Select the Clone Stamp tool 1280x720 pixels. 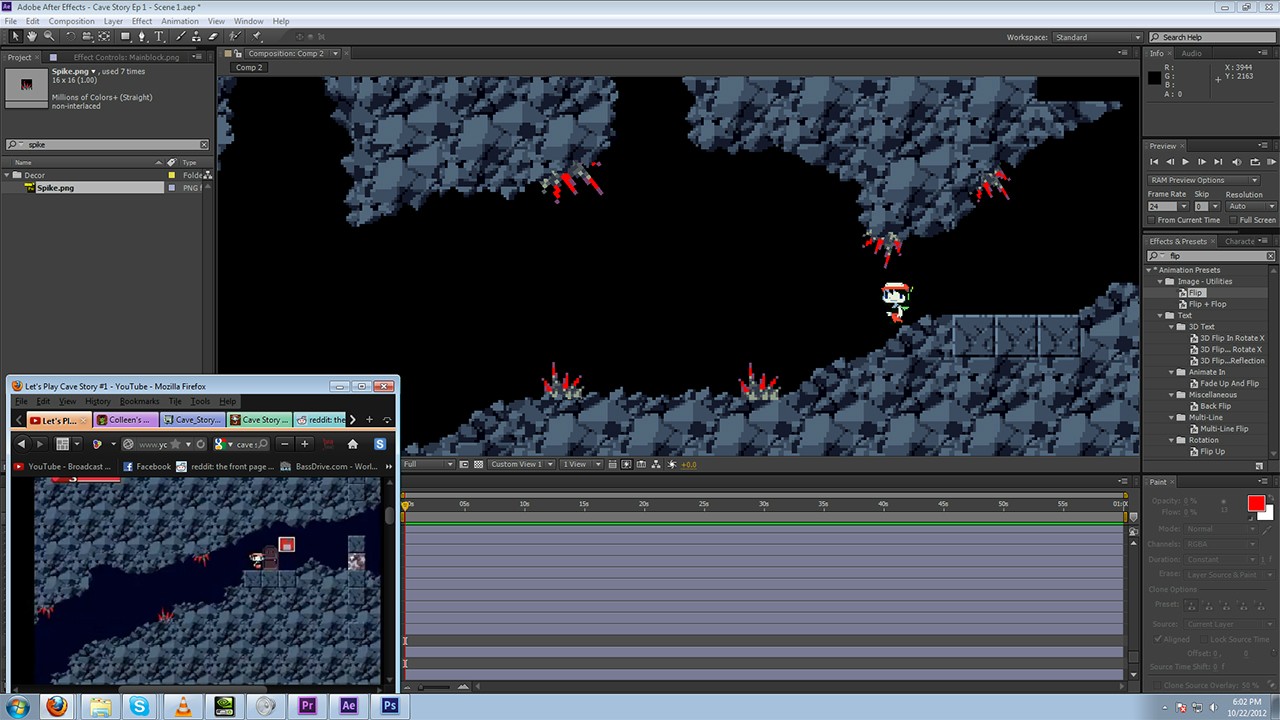pyautogui.click(x=196, y=36)
